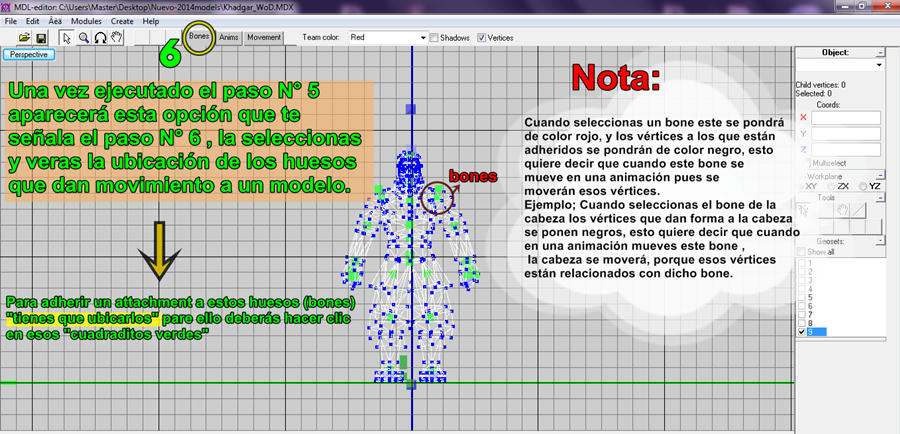The height and width of the screenshot is (434, 900).
Task: Open a model file with the folder icon
Action: coord(24,38)
